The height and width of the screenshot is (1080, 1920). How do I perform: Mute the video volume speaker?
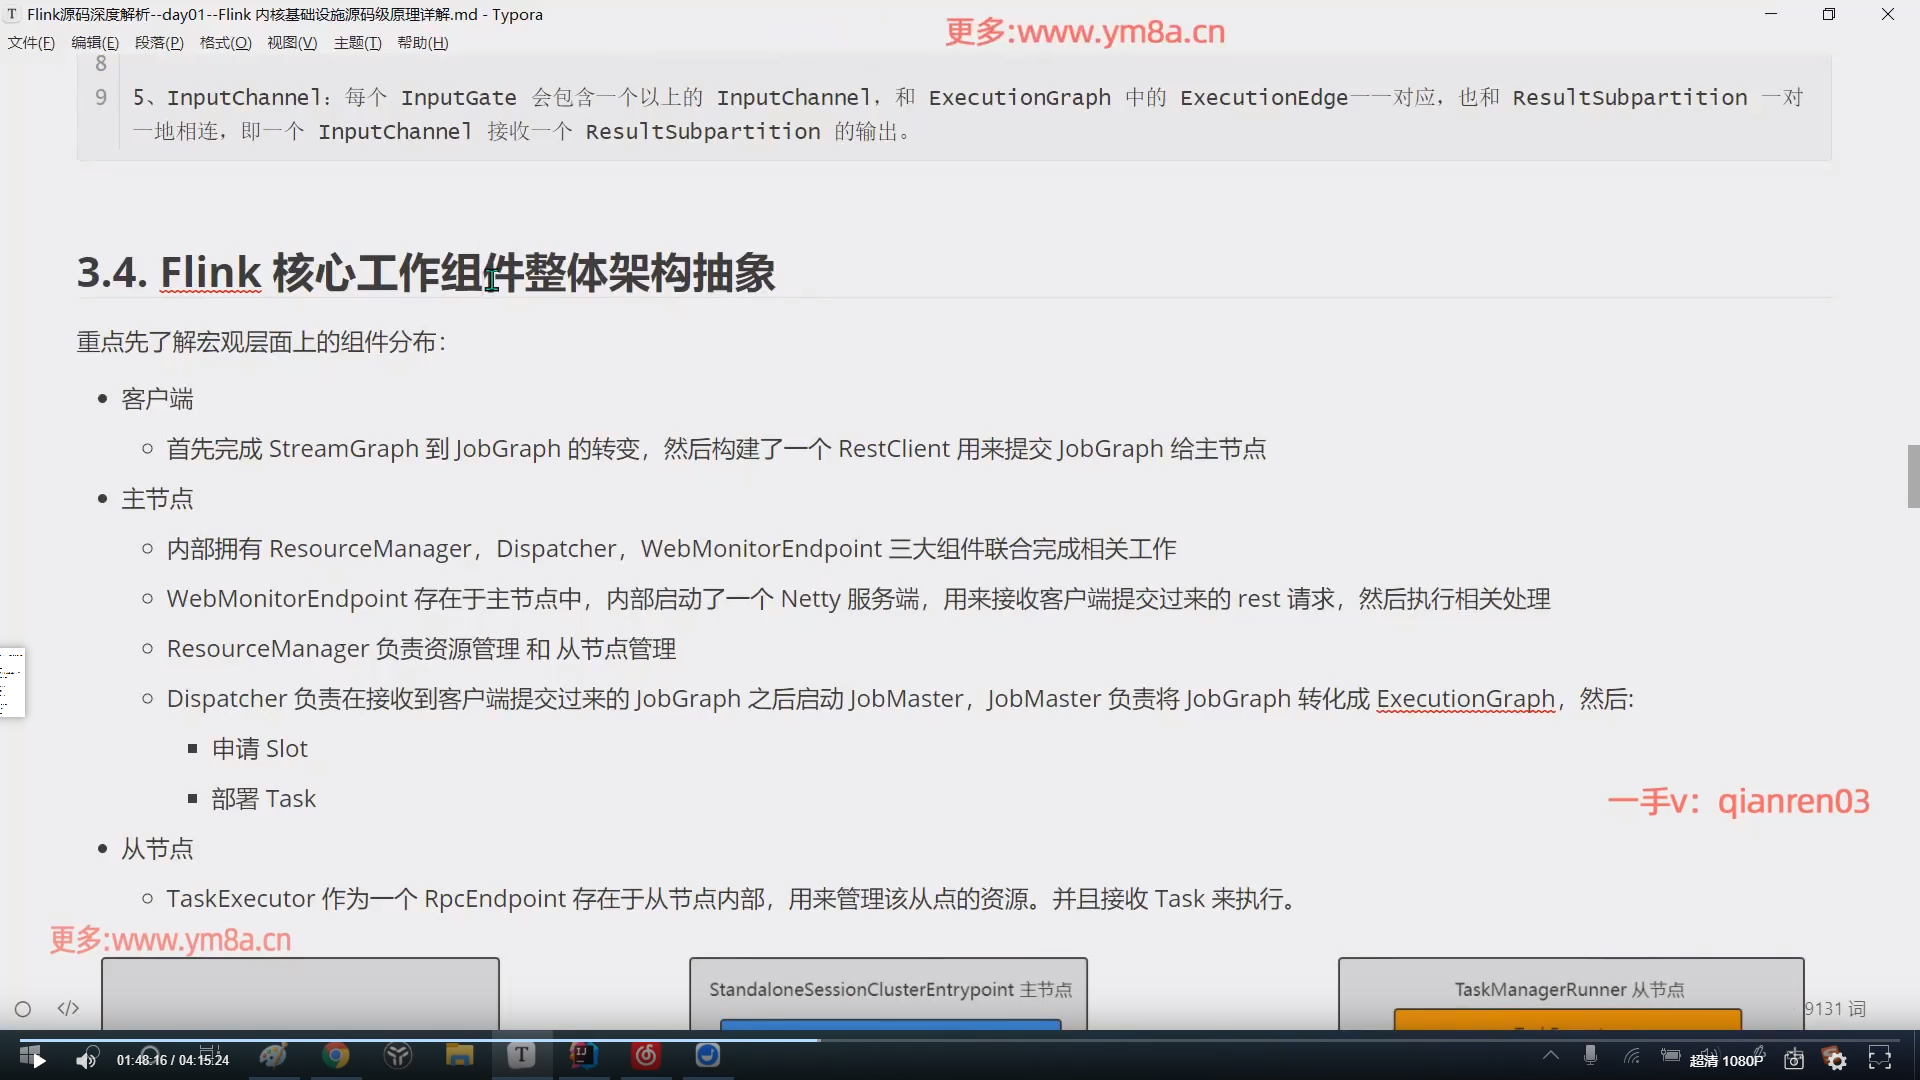(x=87, y=1059)
